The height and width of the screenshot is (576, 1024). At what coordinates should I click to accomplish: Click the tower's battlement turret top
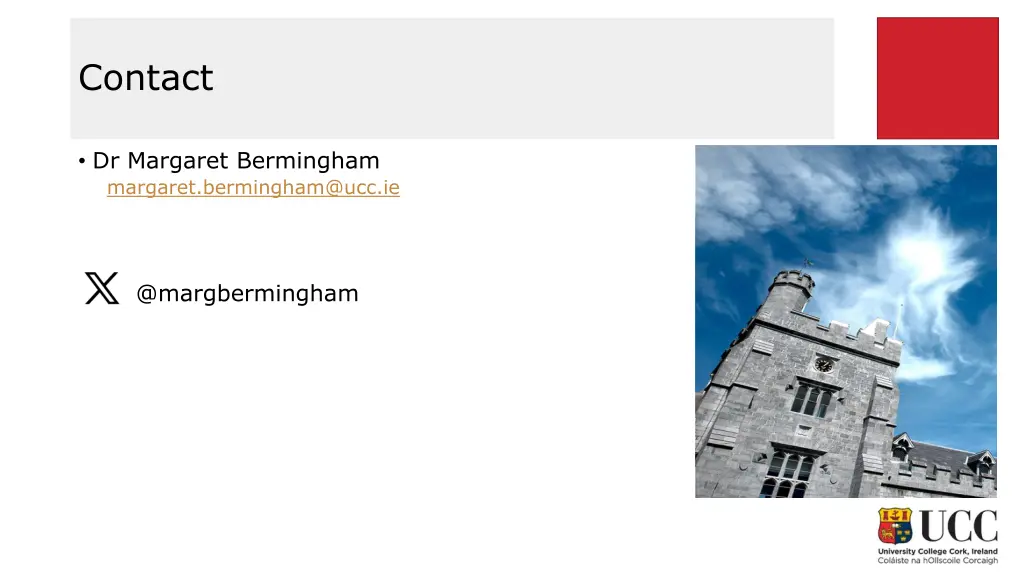(795, 282)
